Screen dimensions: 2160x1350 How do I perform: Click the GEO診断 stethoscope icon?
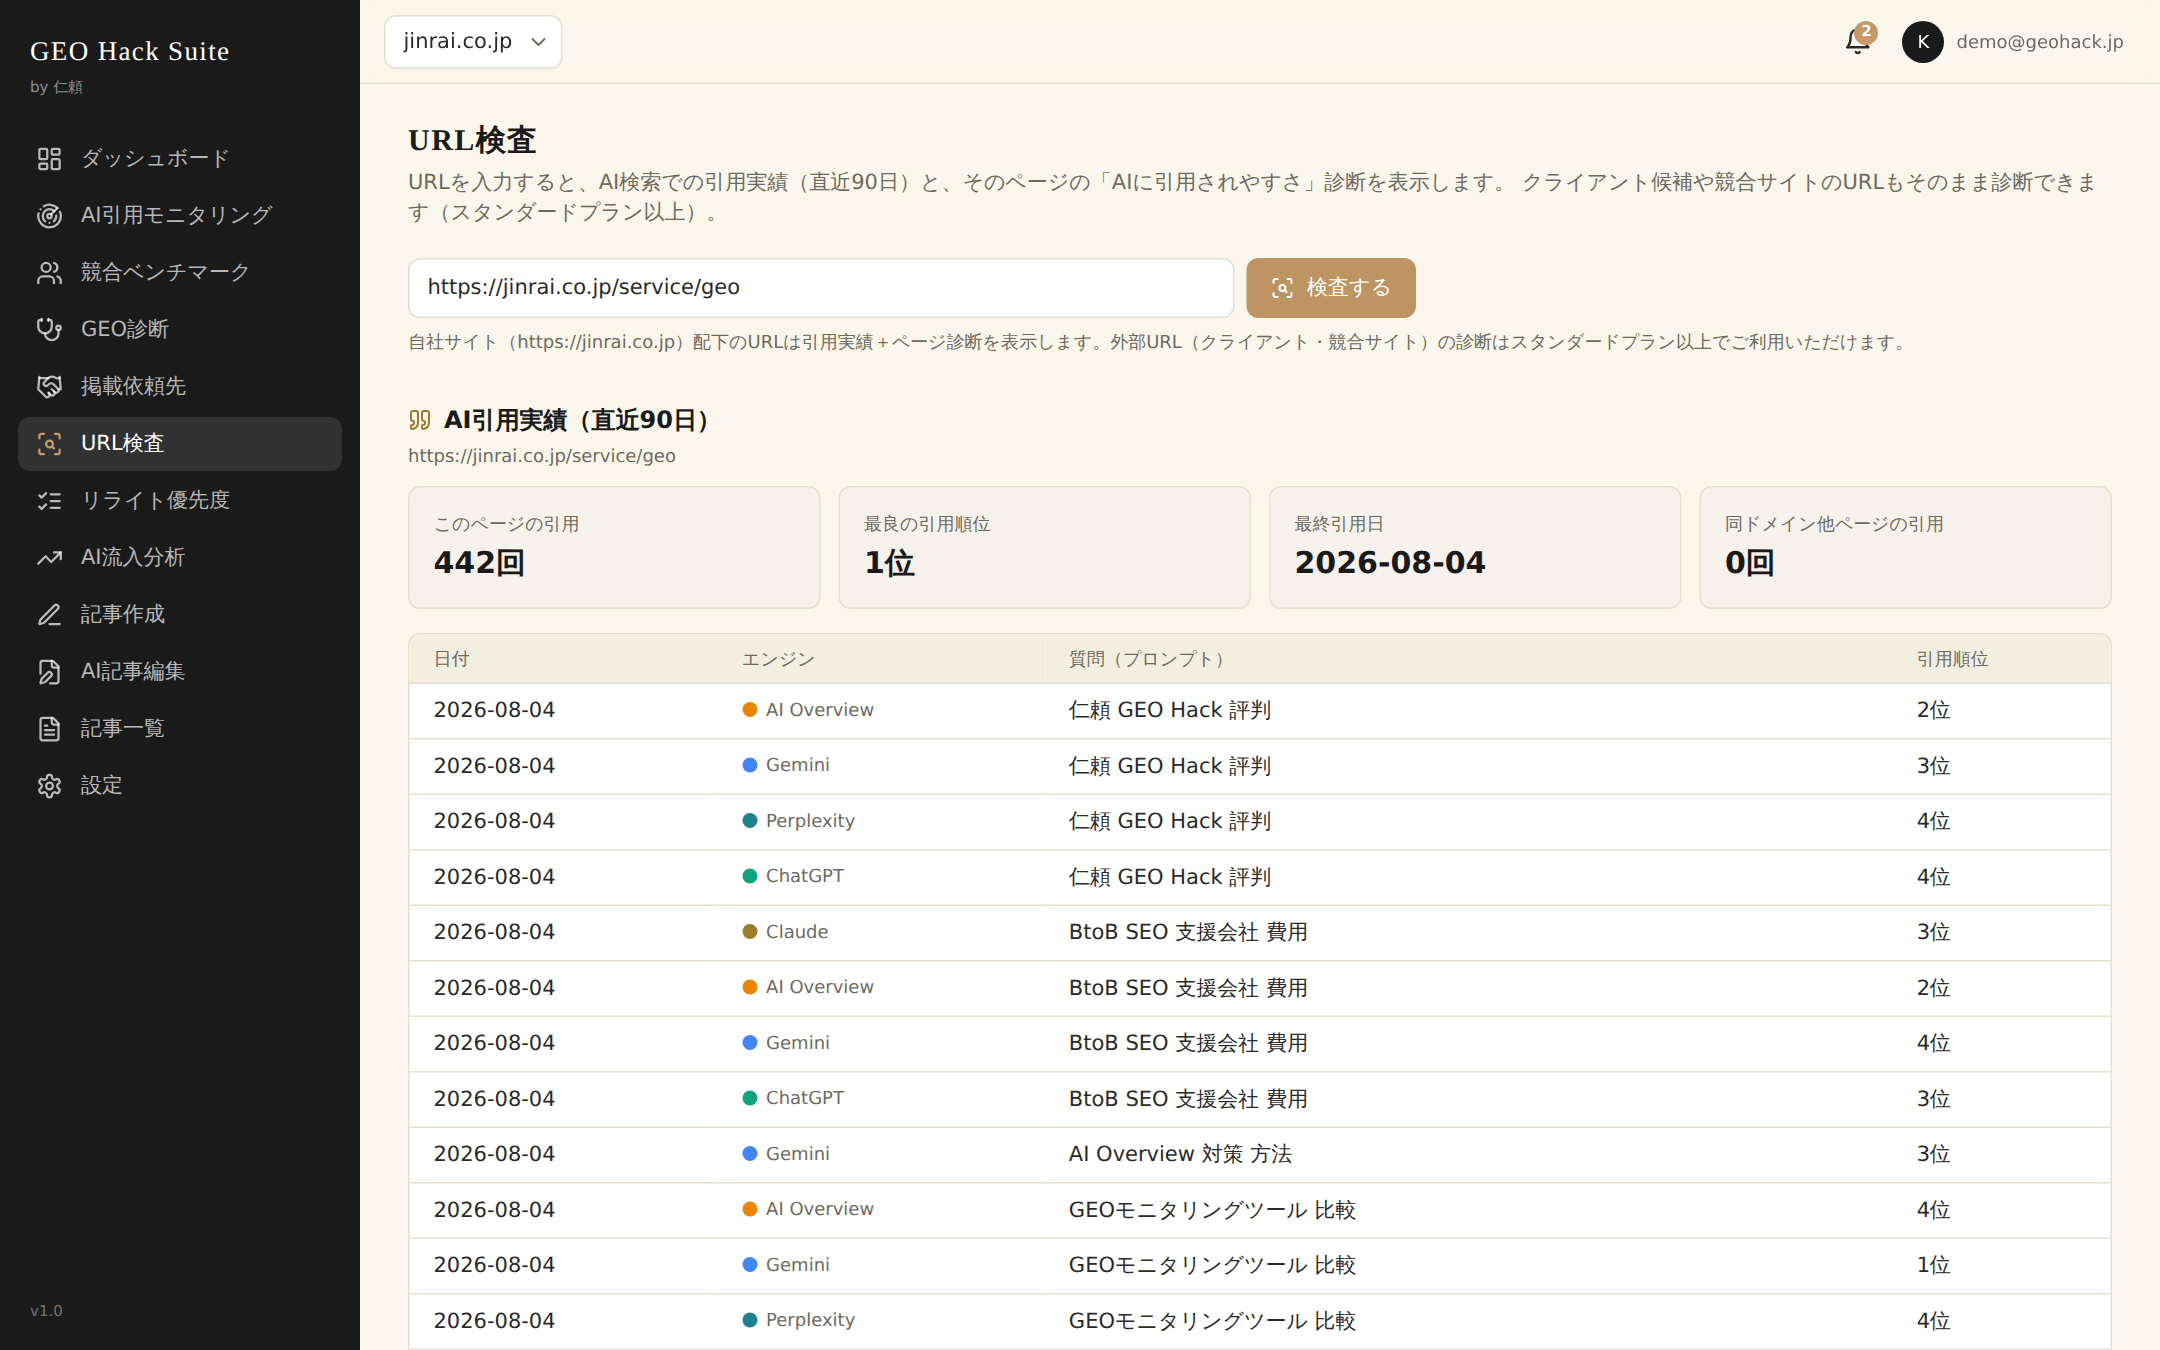tap(49, 330)
